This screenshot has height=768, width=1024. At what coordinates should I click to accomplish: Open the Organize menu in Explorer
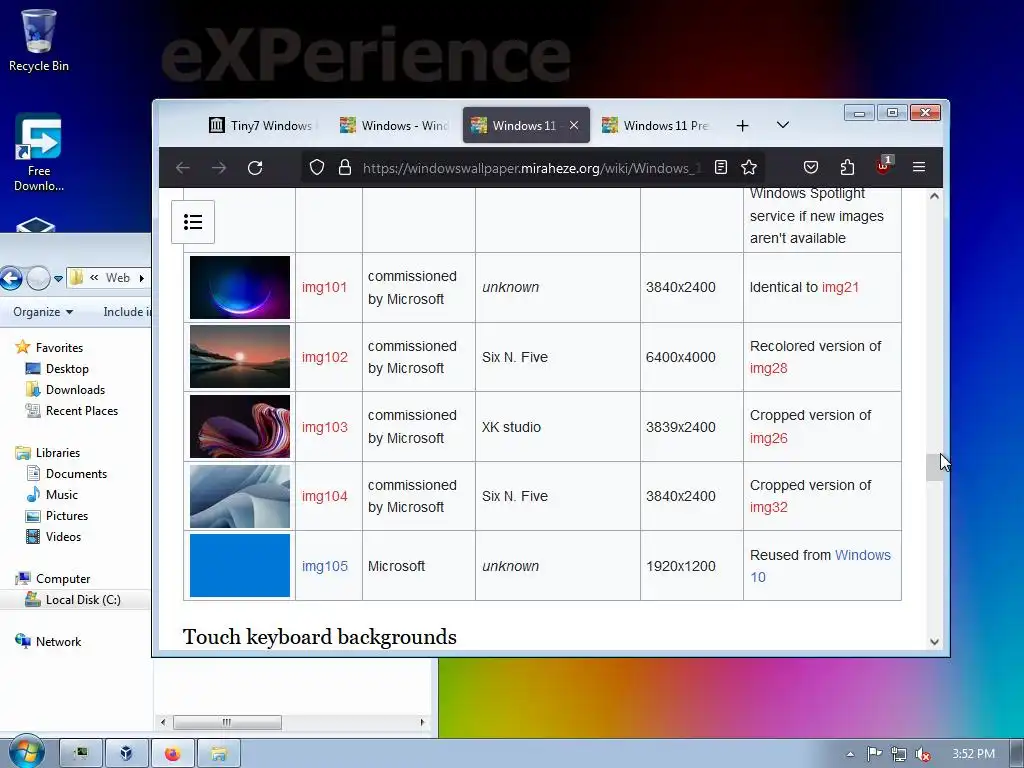click(x=43, y=312)
